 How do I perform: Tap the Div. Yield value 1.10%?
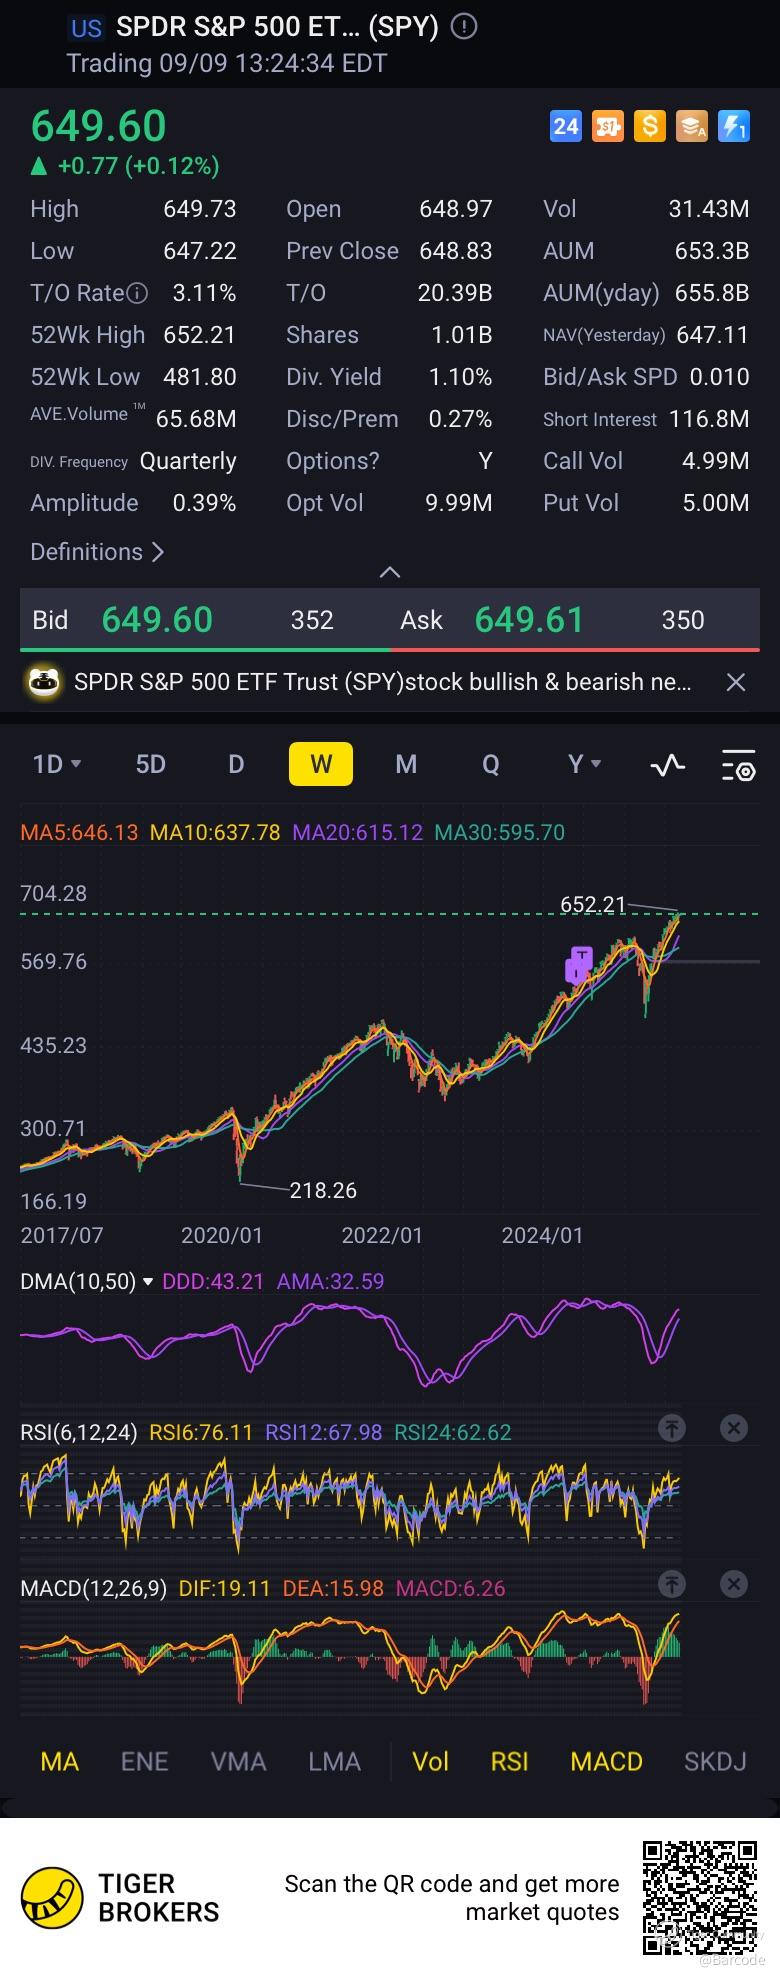(460, 377)
